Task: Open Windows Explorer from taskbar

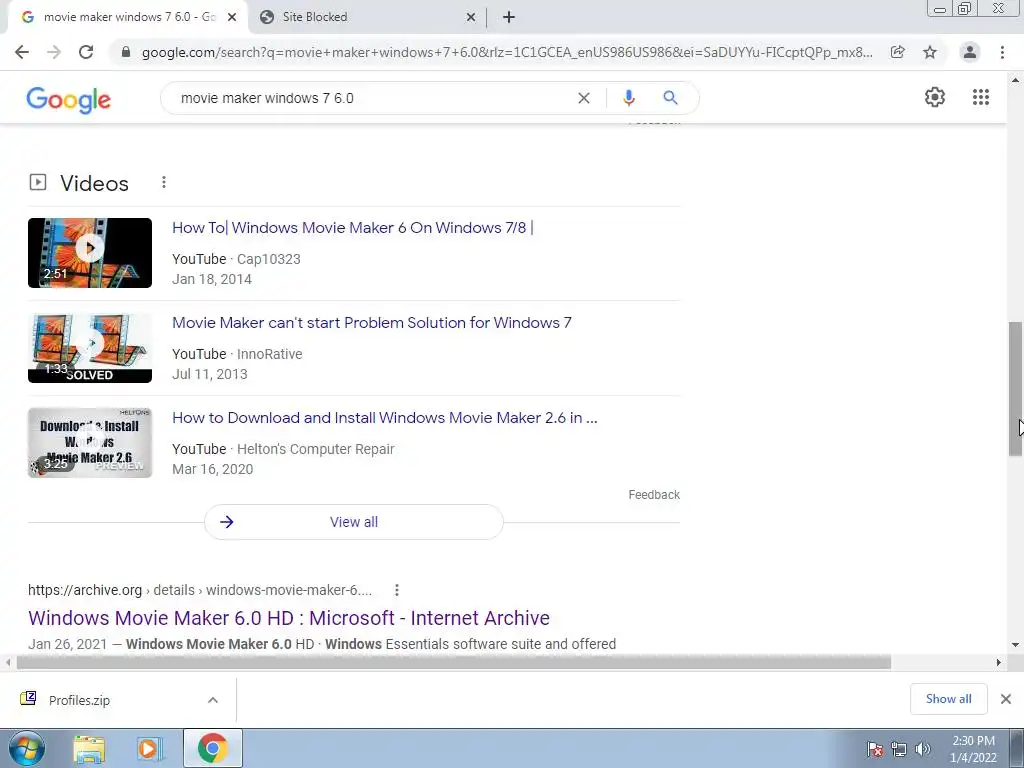Action: pos(89,749)
